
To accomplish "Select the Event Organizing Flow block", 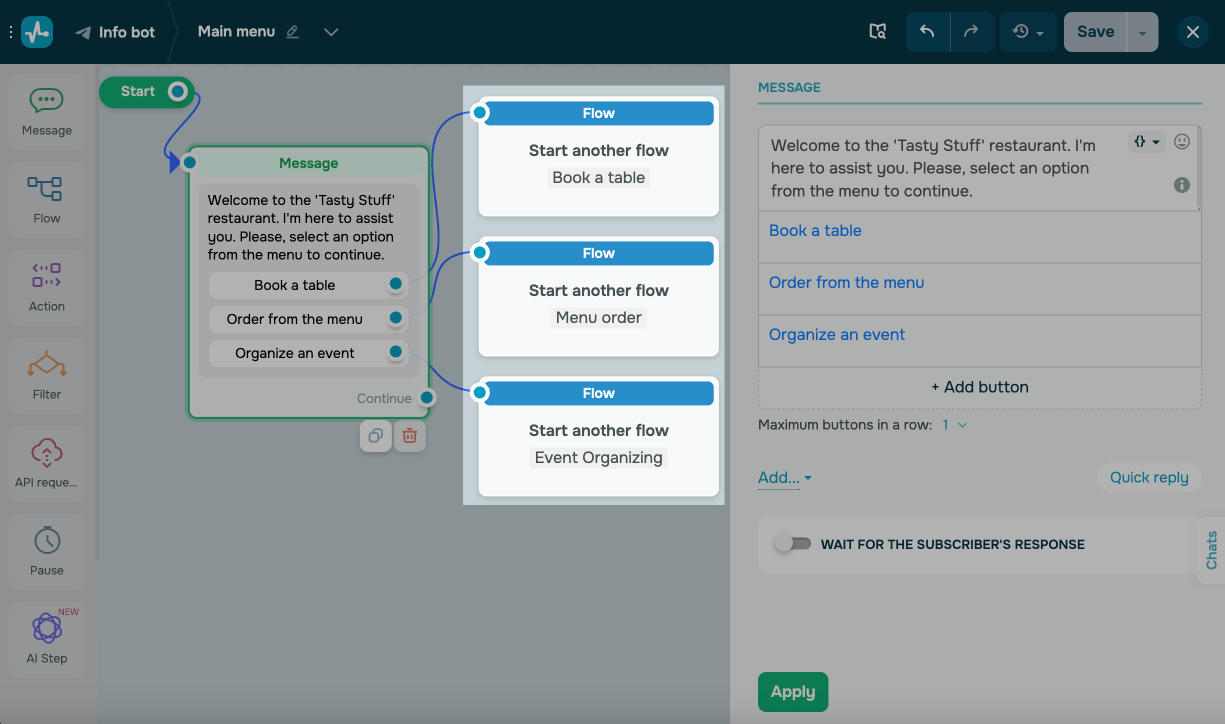I will point(598,437).
